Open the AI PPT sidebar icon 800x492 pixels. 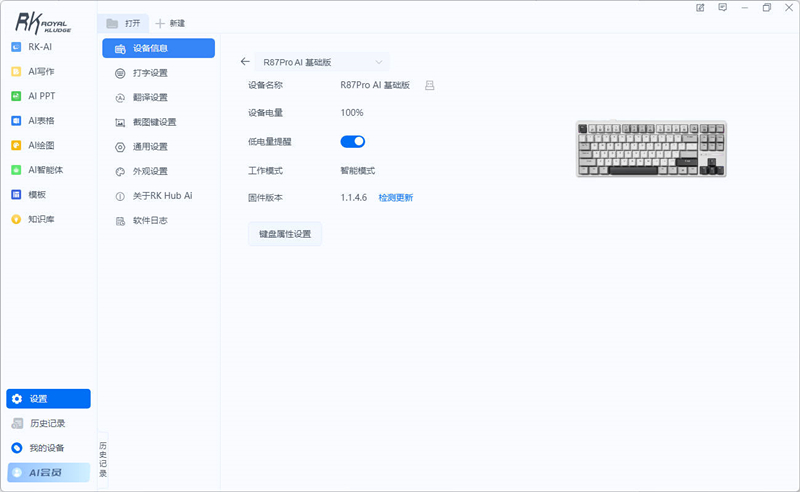(16, 96)
